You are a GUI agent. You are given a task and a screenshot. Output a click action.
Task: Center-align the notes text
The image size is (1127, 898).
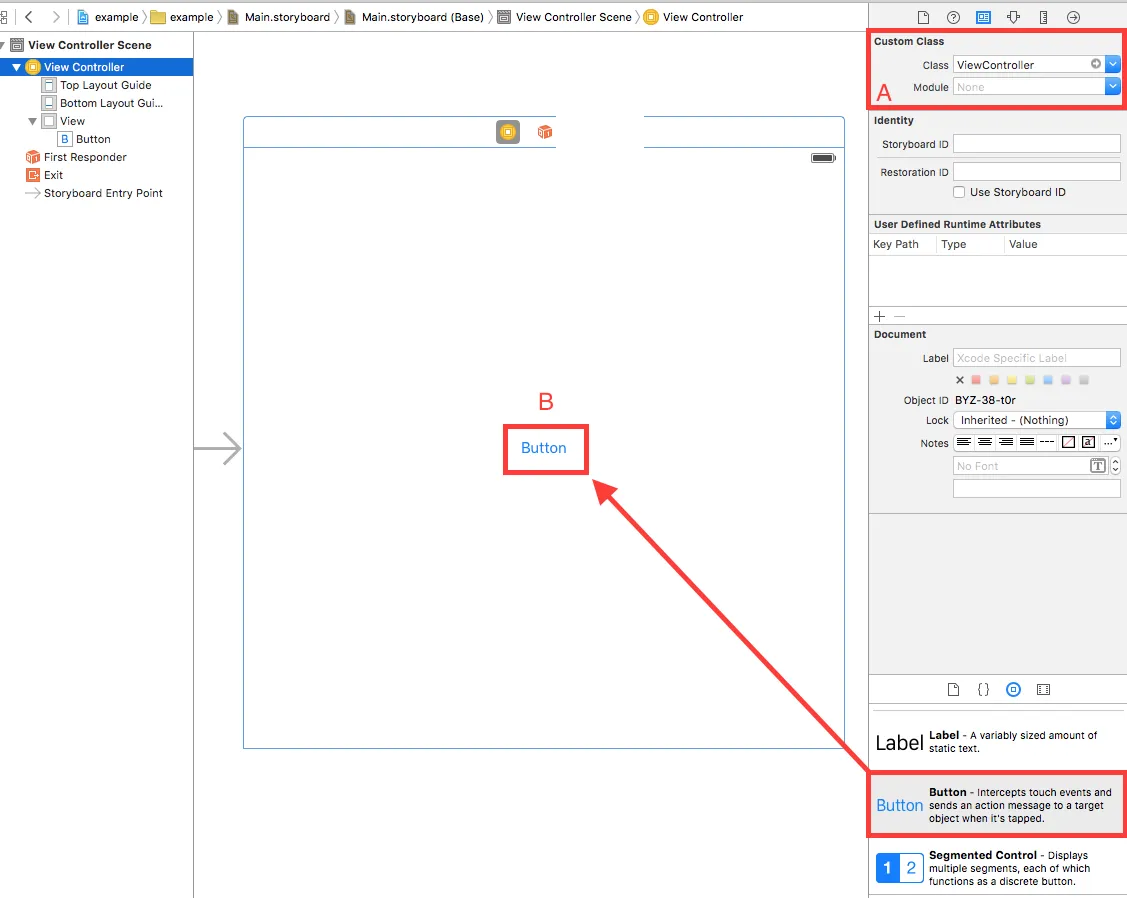[985, 442]
